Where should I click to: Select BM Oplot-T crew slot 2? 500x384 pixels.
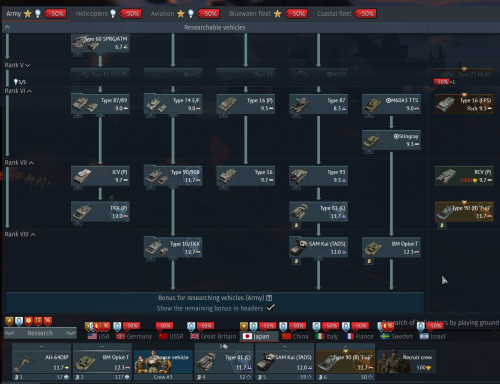pyautogui.click(x=102, y=362)
